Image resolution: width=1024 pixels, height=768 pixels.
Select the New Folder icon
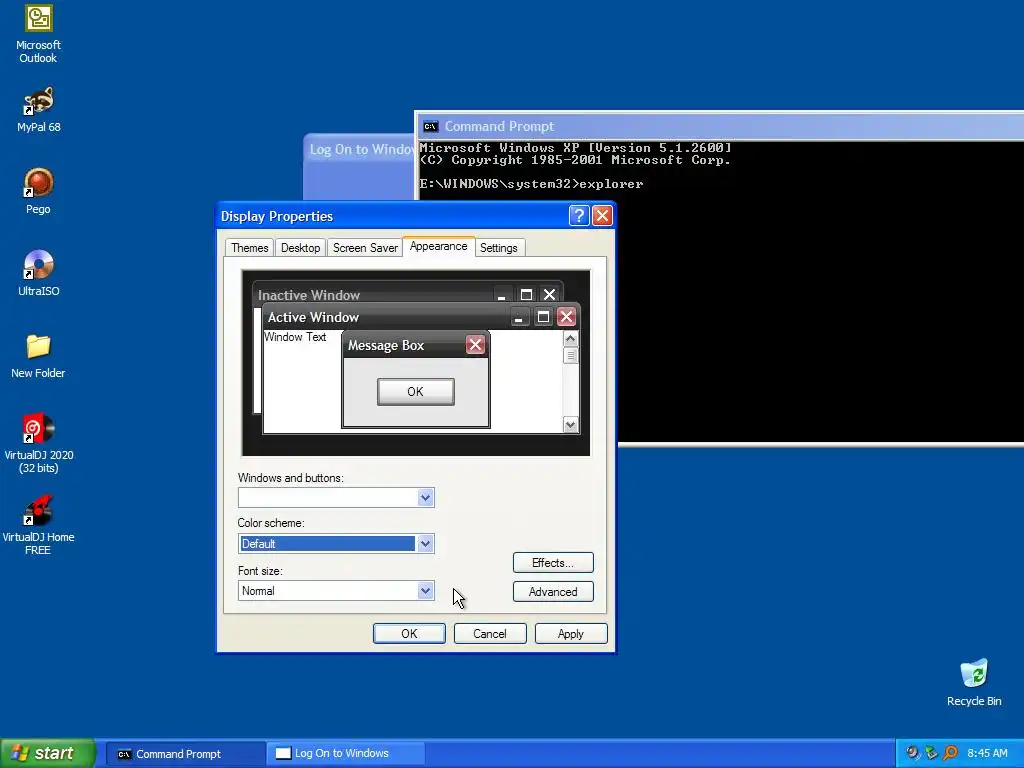coord(39,356)
